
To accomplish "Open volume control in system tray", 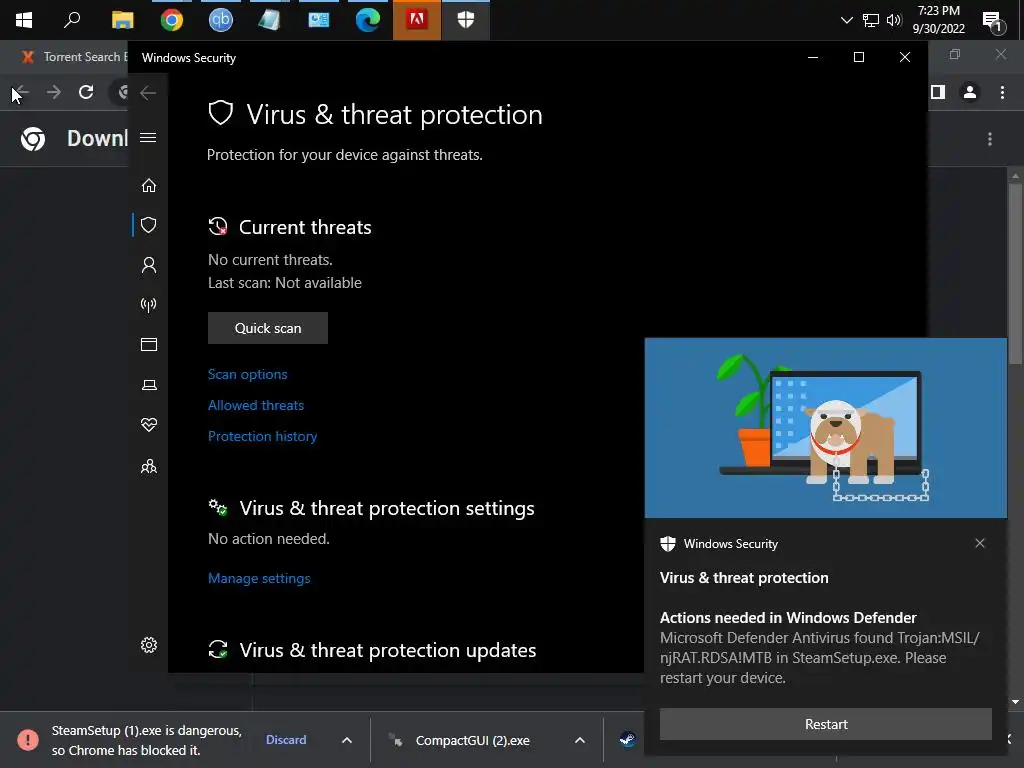I will (x=894, y=20).
